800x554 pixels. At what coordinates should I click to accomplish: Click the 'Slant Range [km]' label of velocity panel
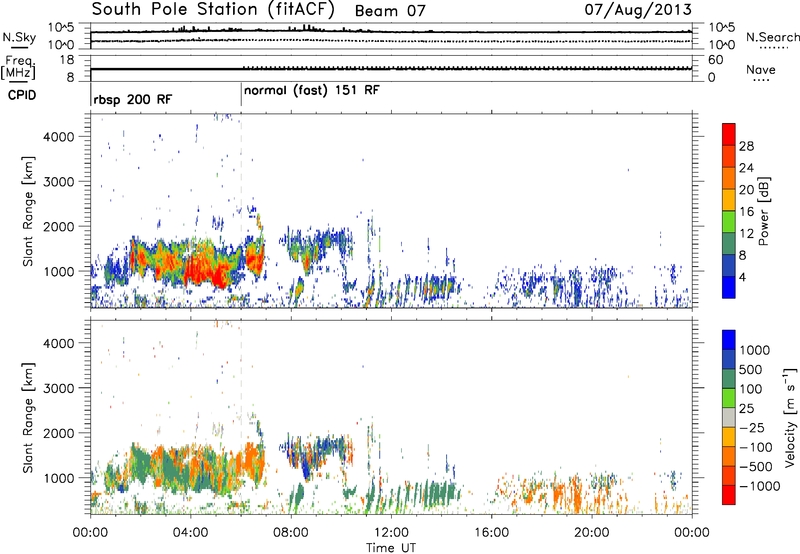28,417
